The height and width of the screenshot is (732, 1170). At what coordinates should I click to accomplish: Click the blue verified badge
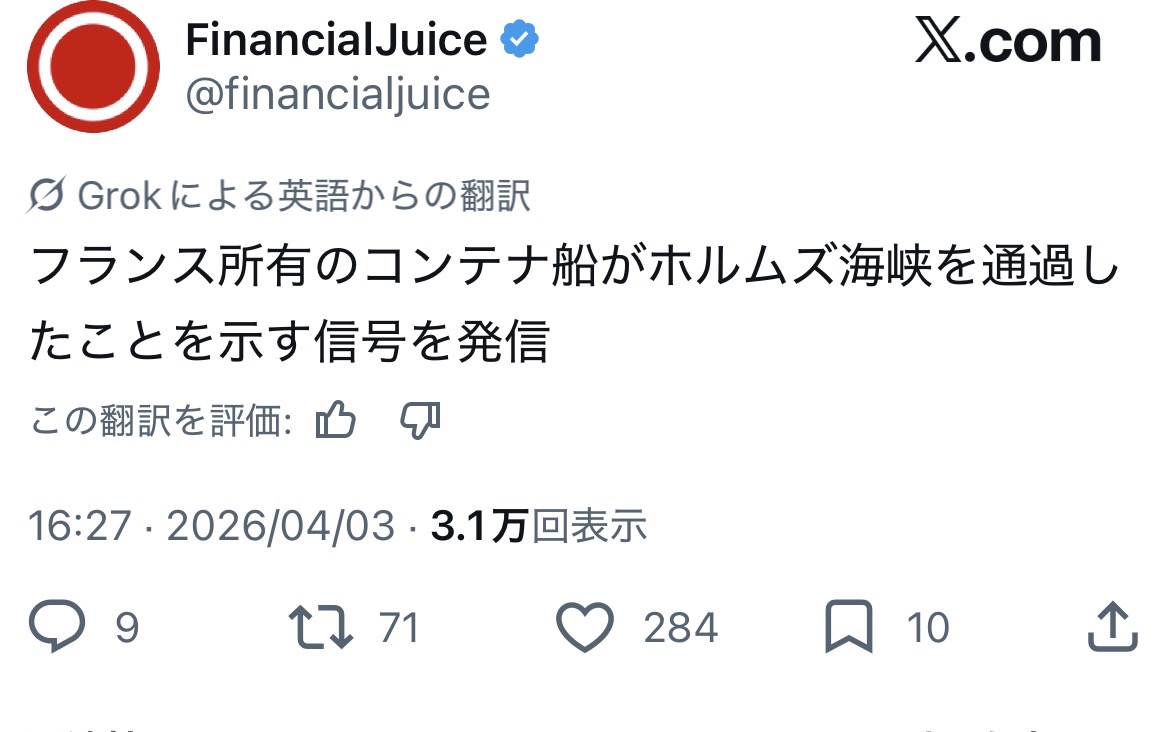point(519,41)
